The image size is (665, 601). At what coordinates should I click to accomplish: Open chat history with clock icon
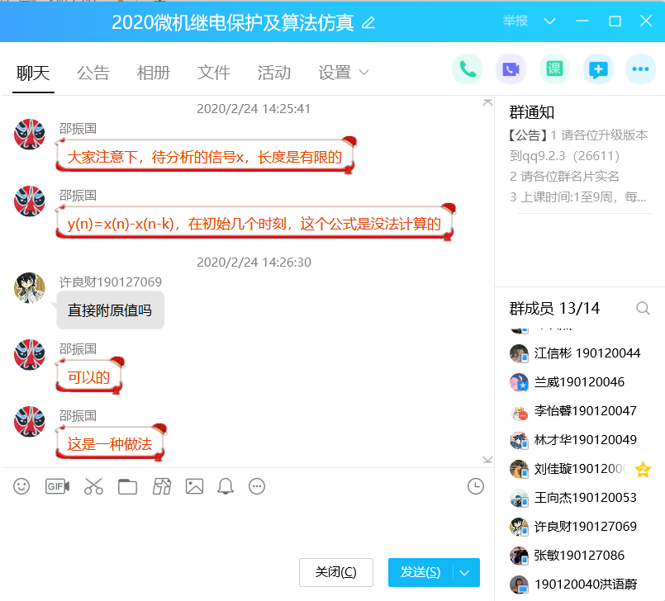coord(475,486)
